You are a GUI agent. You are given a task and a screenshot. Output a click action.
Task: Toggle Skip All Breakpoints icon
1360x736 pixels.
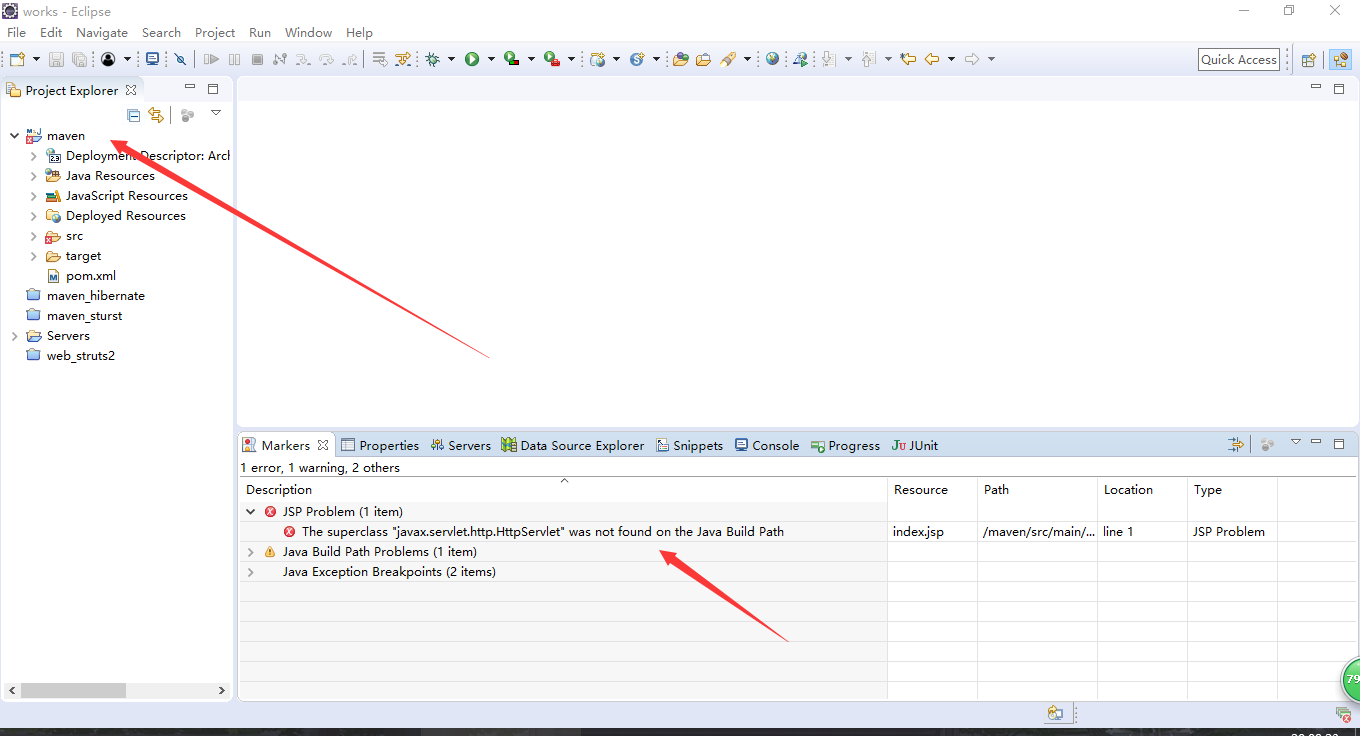[x=180, y=59]
